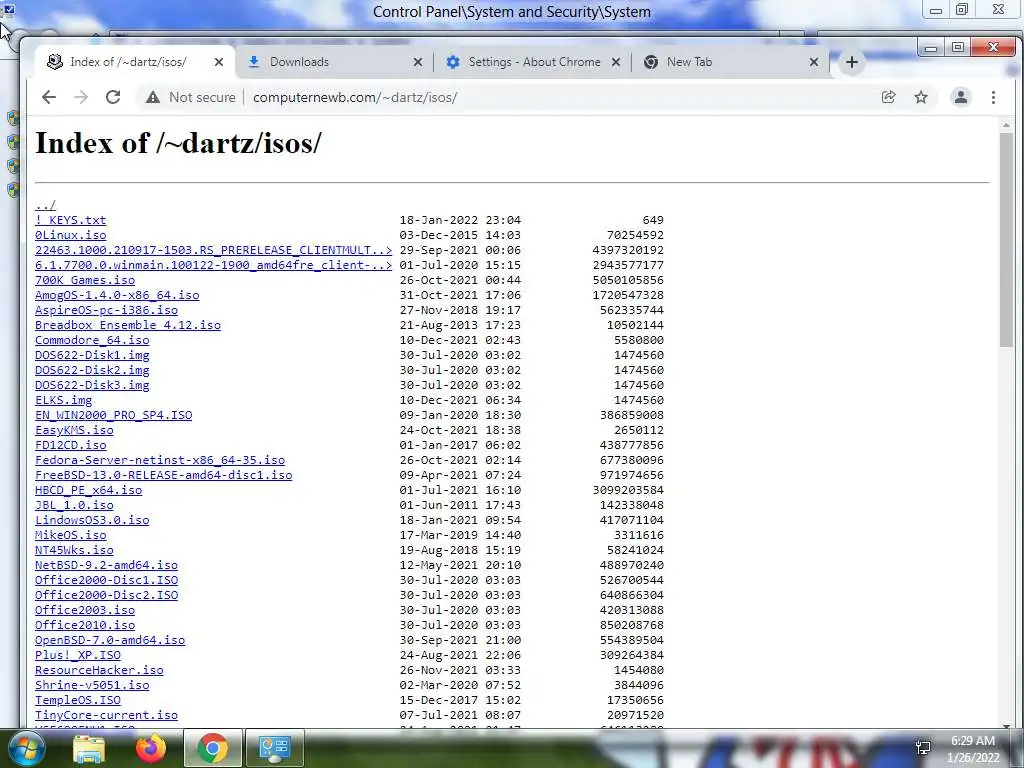This screenshot has height=768, width=1024.
Task: Click the 22463.1000.210917-1503.RS_PRERELEASE link
Action: pyautogui.click(x=214, y=250)
